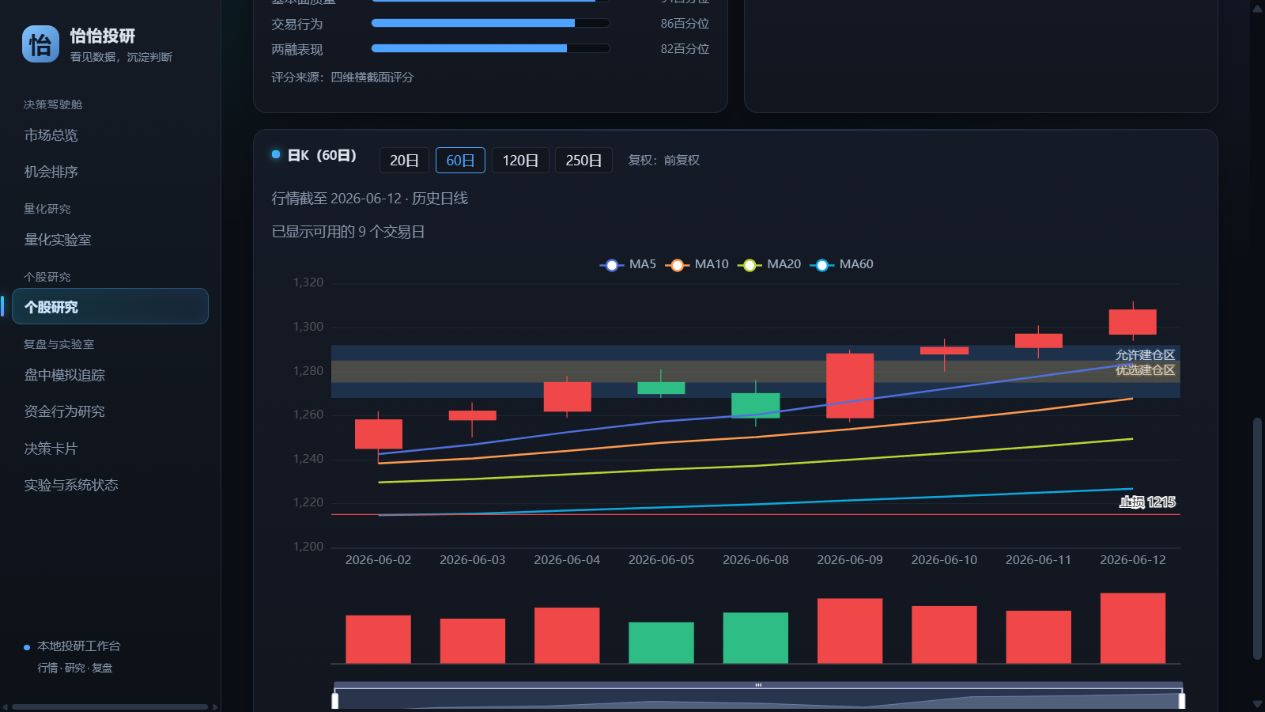The image size is (1265, 712).
Task: Switch K-line range to 120日
Action: pyautogui.click(x=520, y=160)
